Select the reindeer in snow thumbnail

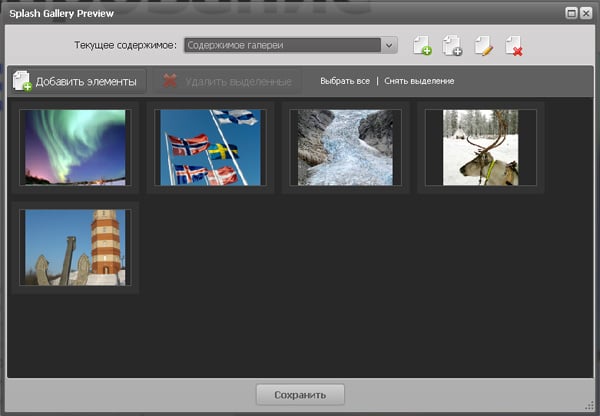[x=480, y=147]
